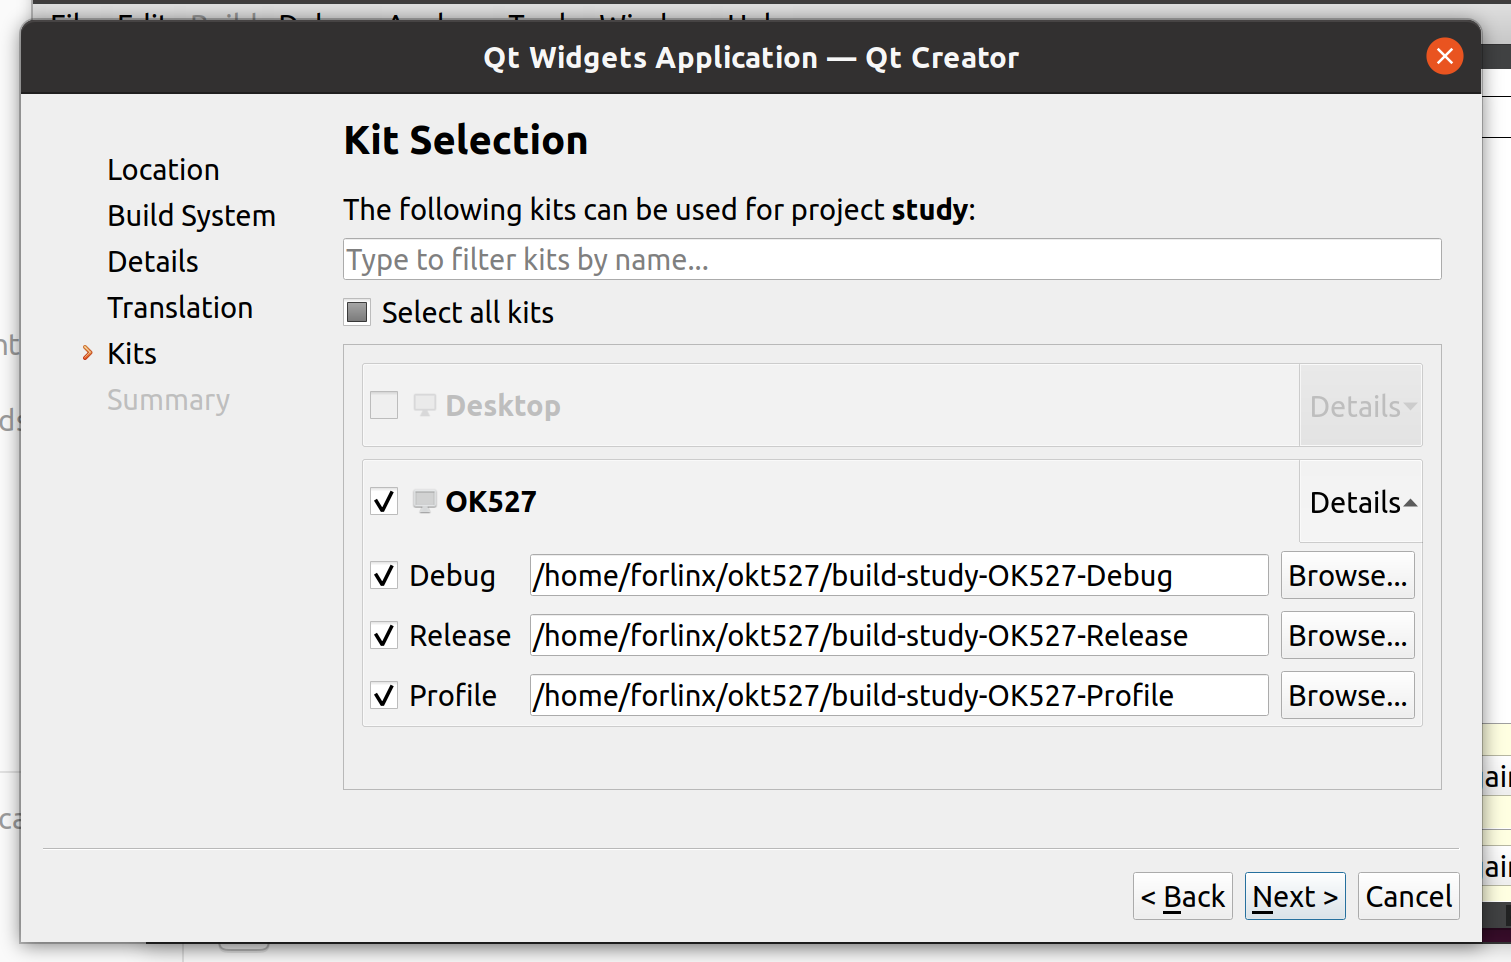Click the Debug build path field

898,576
